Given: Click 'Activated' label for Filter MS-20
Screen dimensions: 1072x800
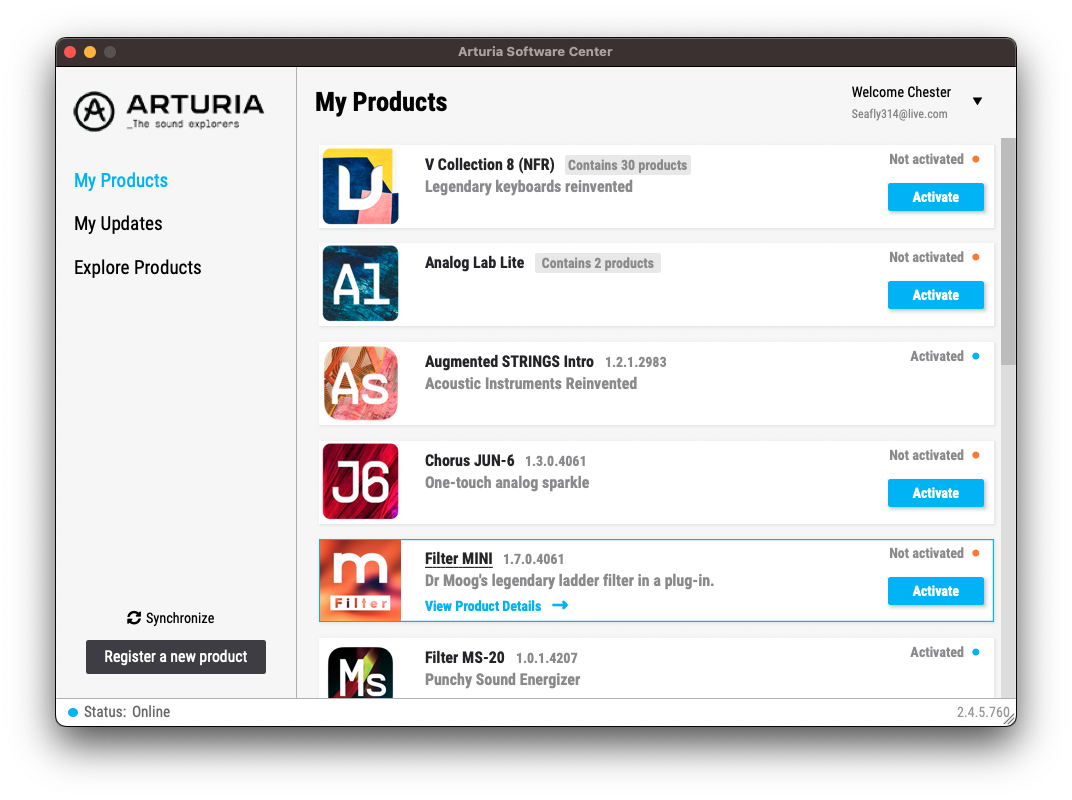Looking at the screenshot, I should click(937, 652).
